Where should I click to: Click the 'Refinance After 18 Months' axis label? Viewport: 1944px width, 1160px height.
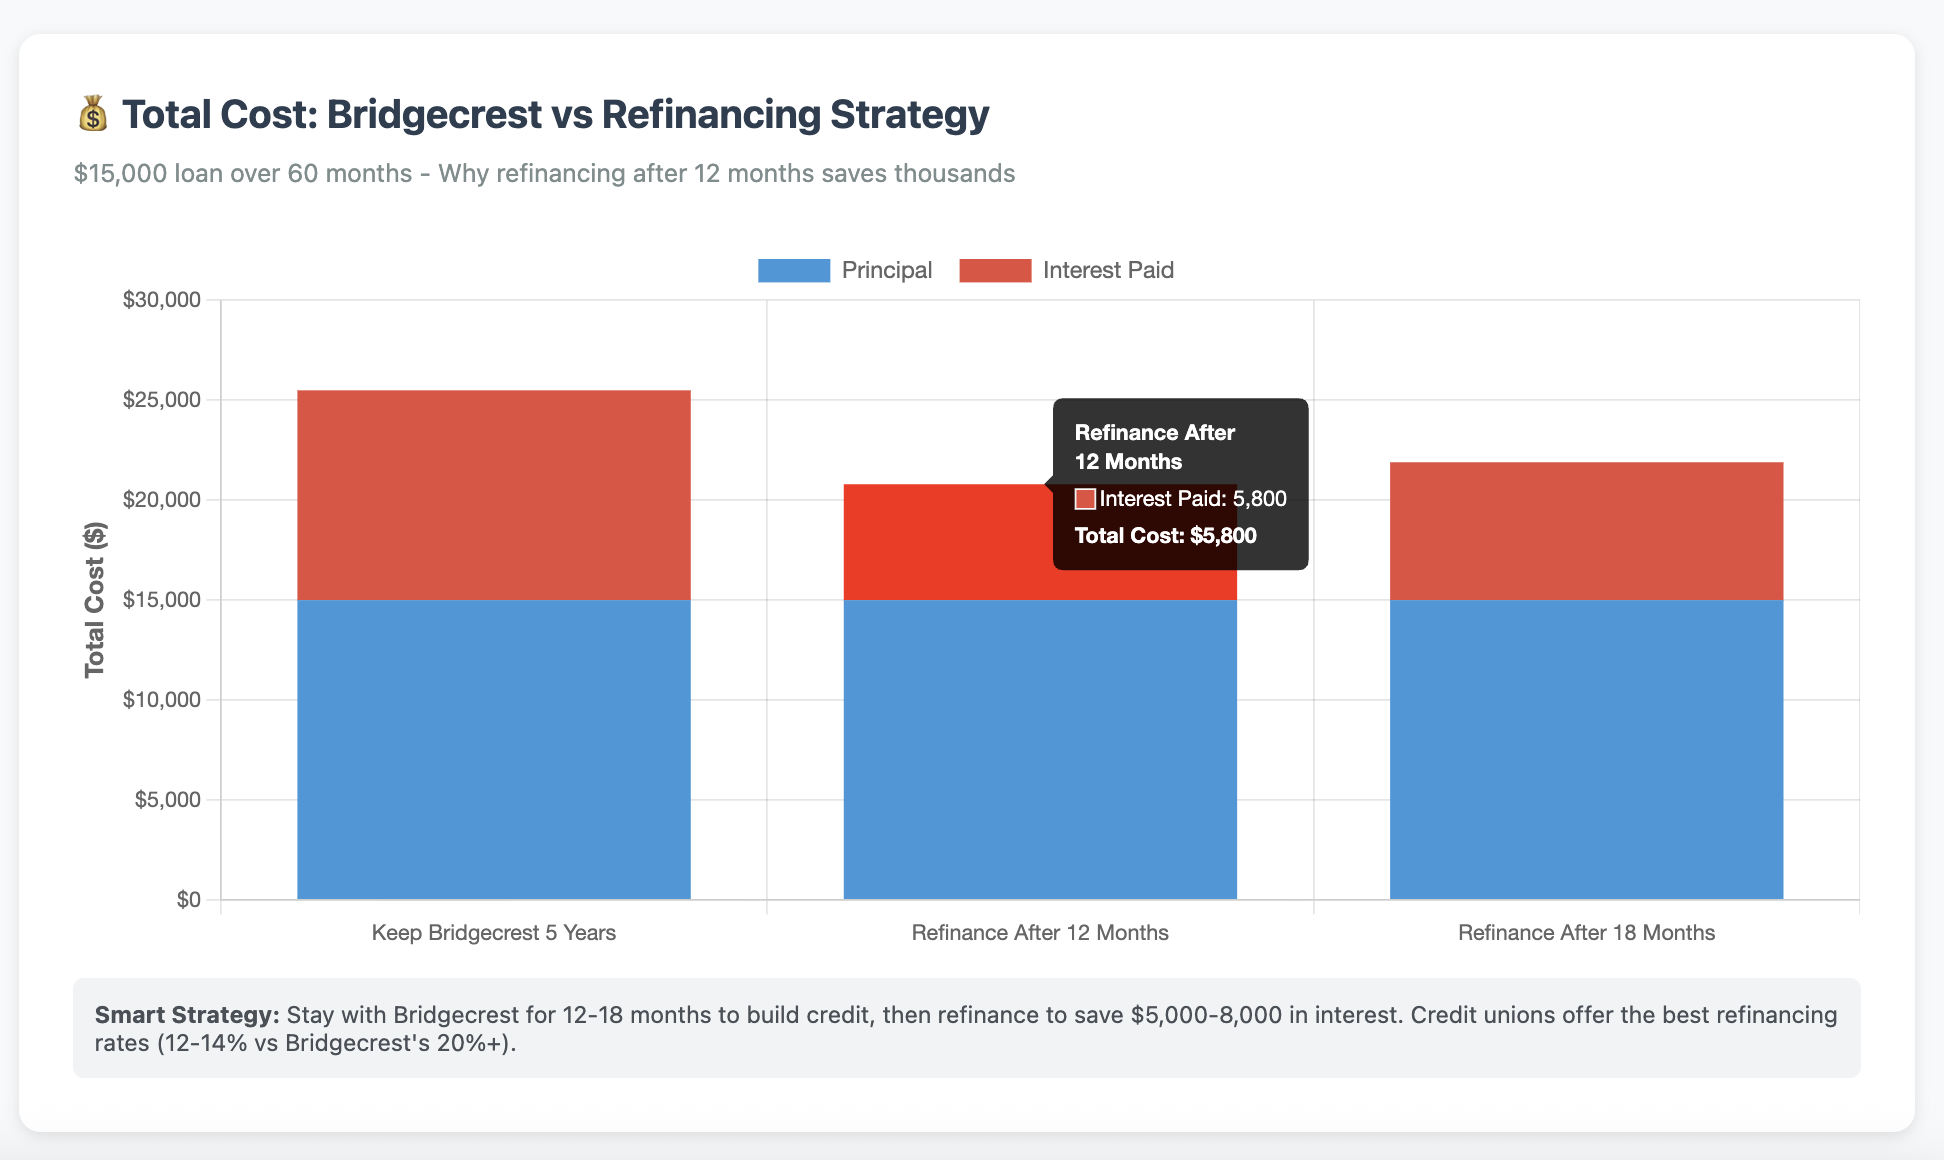(x=1586, y=933)
